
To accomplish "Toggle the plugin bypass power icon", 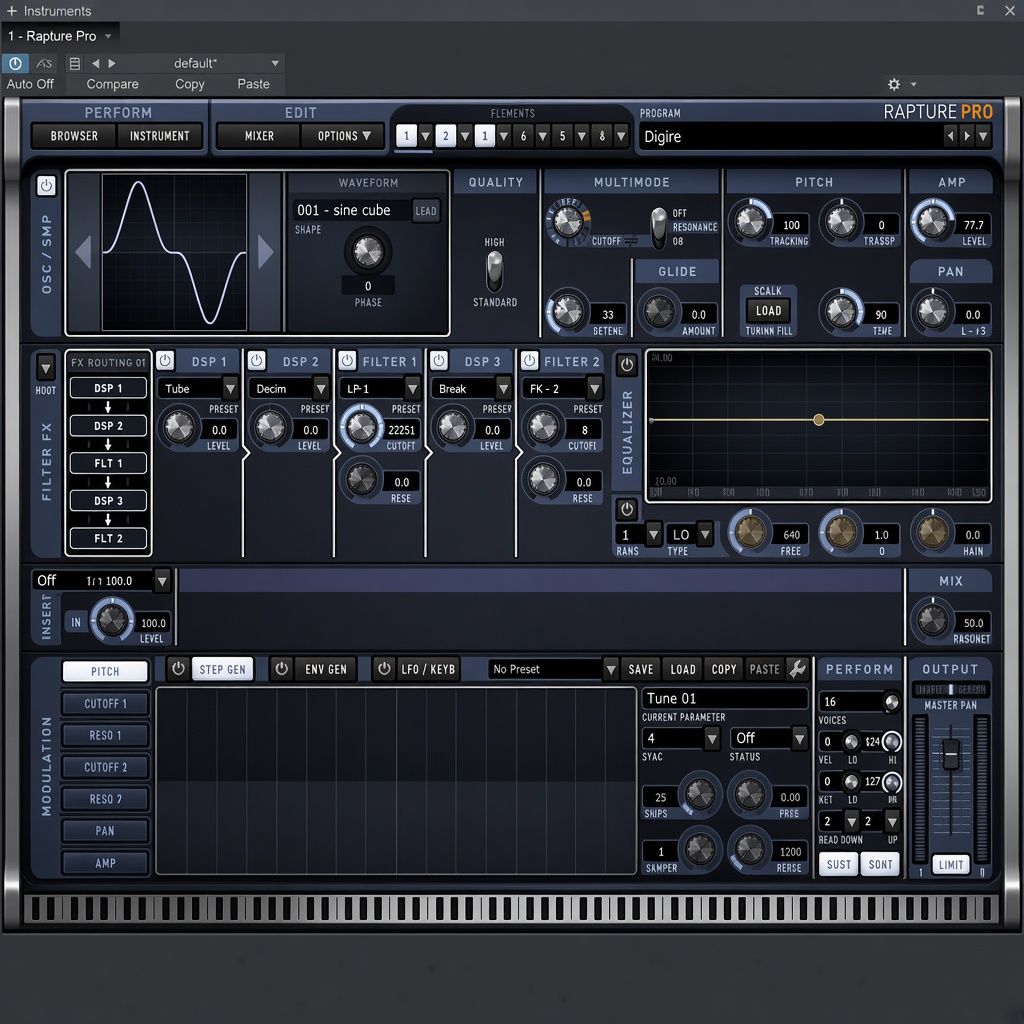I will tap(15, 63).
